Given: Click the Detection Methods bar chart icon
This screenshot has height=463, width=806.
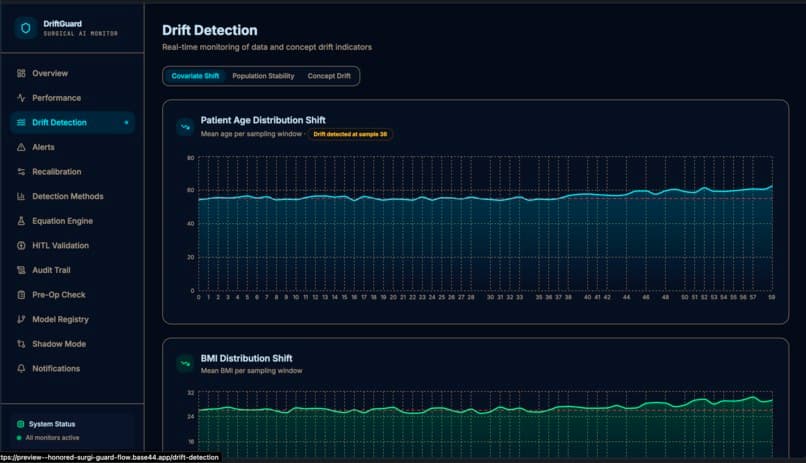Looking at the screenshot, I should 21,196.
